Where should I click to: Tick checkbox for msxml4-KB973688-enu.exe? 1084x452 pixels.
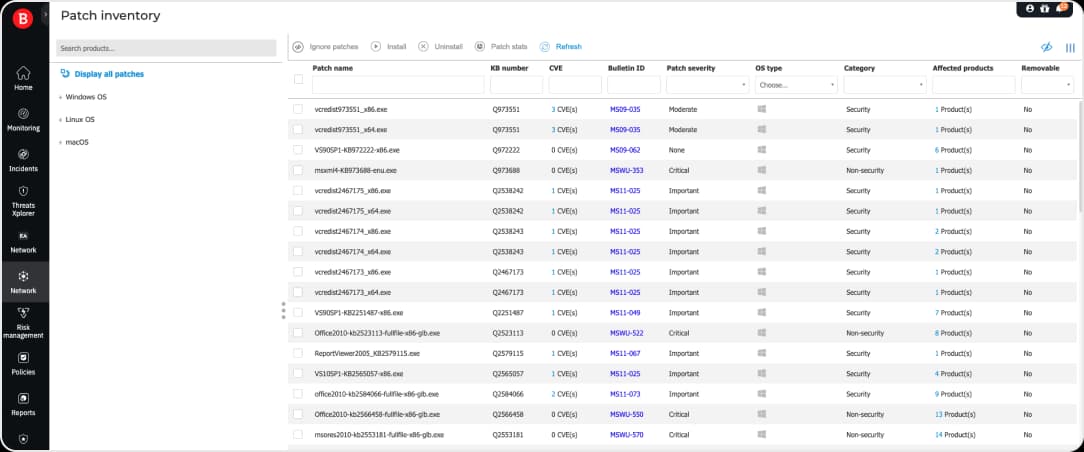[x=298, y=170]
